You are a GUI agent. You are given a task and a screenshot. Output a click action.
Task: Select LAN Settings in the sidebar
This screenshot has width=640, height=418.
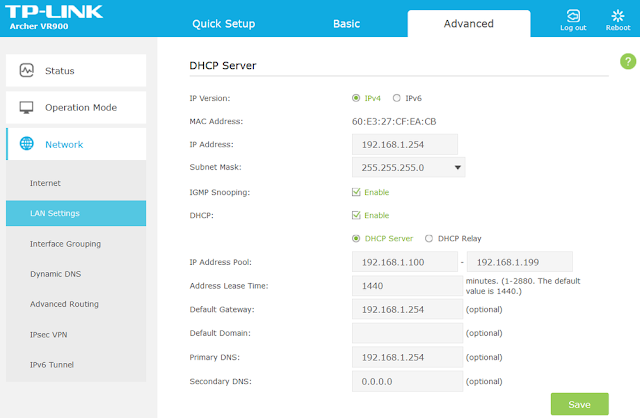pyautogui.click(x=76, y=213)
